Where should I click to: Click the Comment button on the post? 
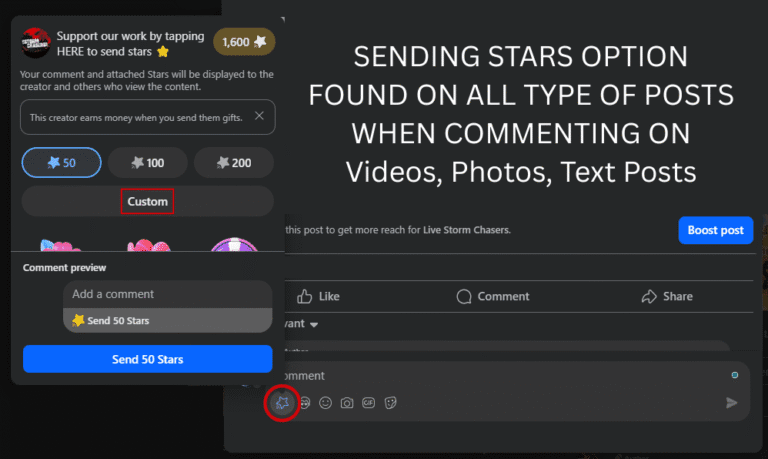pos(493,296)
